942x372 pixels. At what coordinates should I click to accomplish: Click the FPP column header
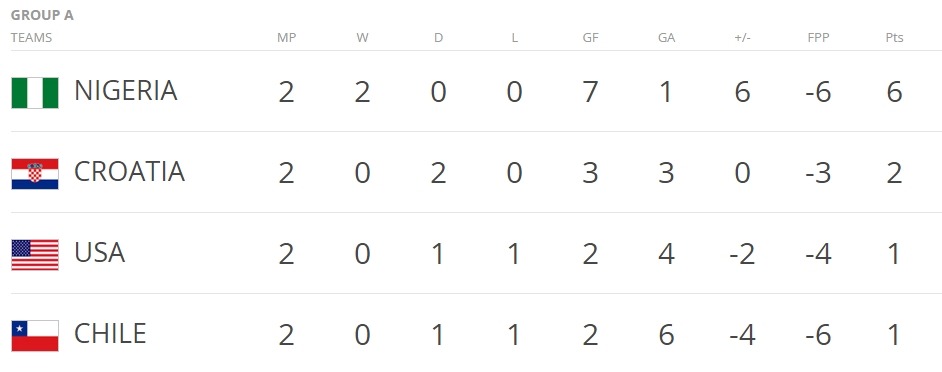pos(818,38)
